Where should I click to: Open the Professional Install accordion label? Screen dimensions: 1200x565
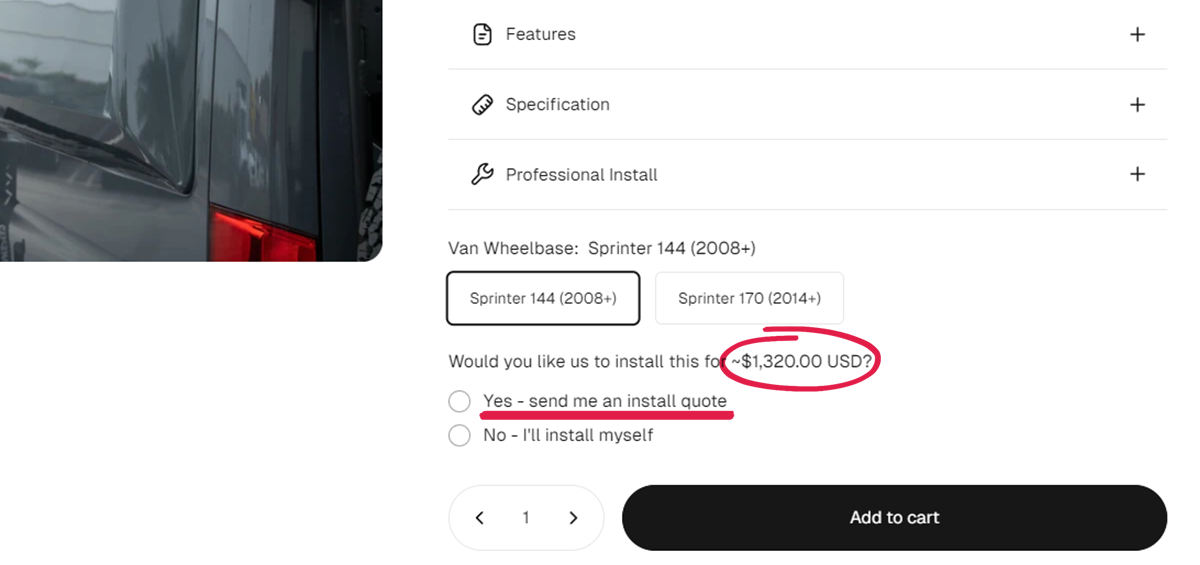[x=581, y=175]
